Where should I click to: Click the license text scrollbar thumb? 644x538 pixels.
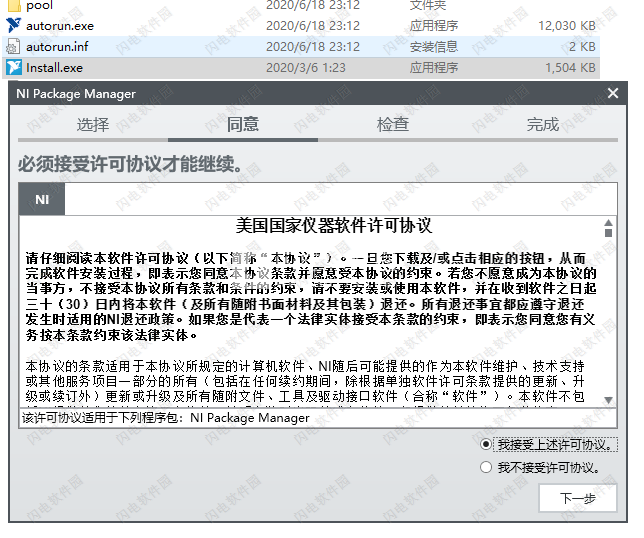609,233
